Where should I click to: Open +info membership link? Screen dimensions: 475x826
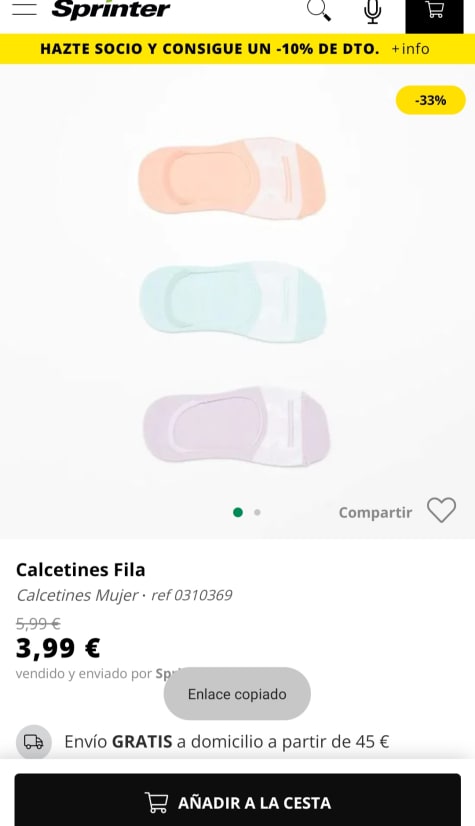click(410, 49)
